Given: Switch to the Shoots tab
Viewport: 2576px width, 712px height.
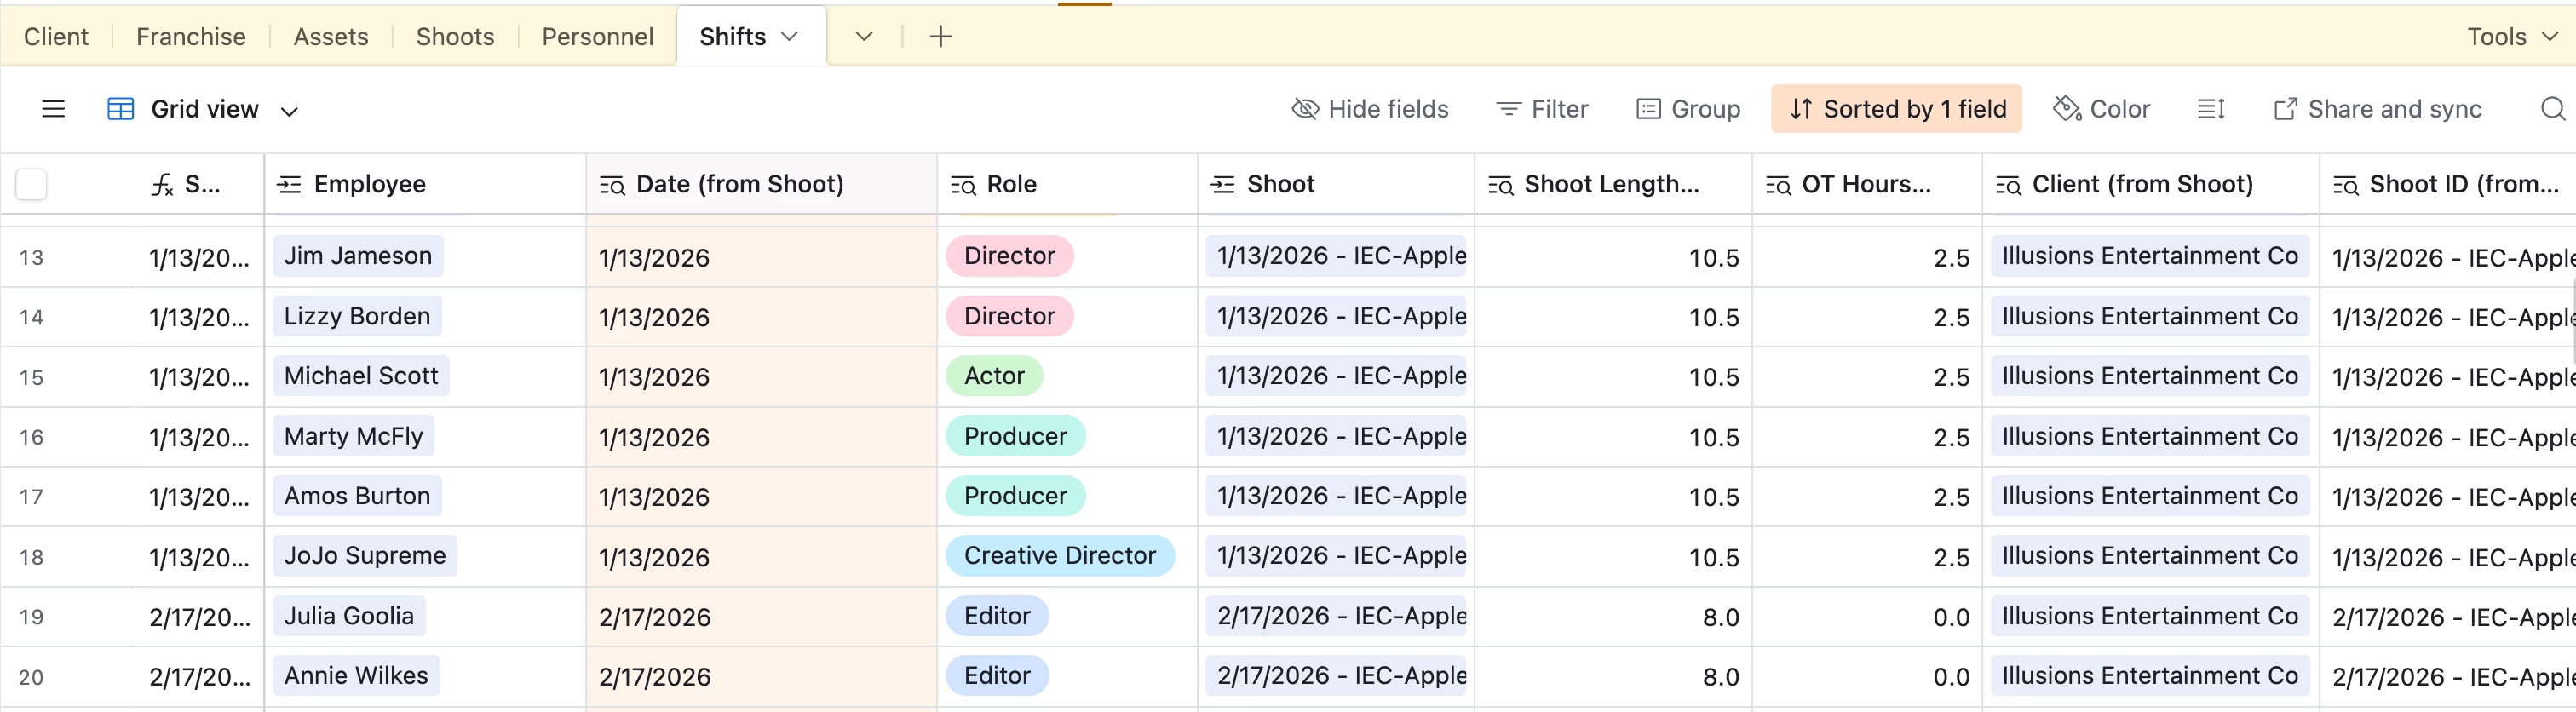Looking at the screenshot, I should (455, 37).
